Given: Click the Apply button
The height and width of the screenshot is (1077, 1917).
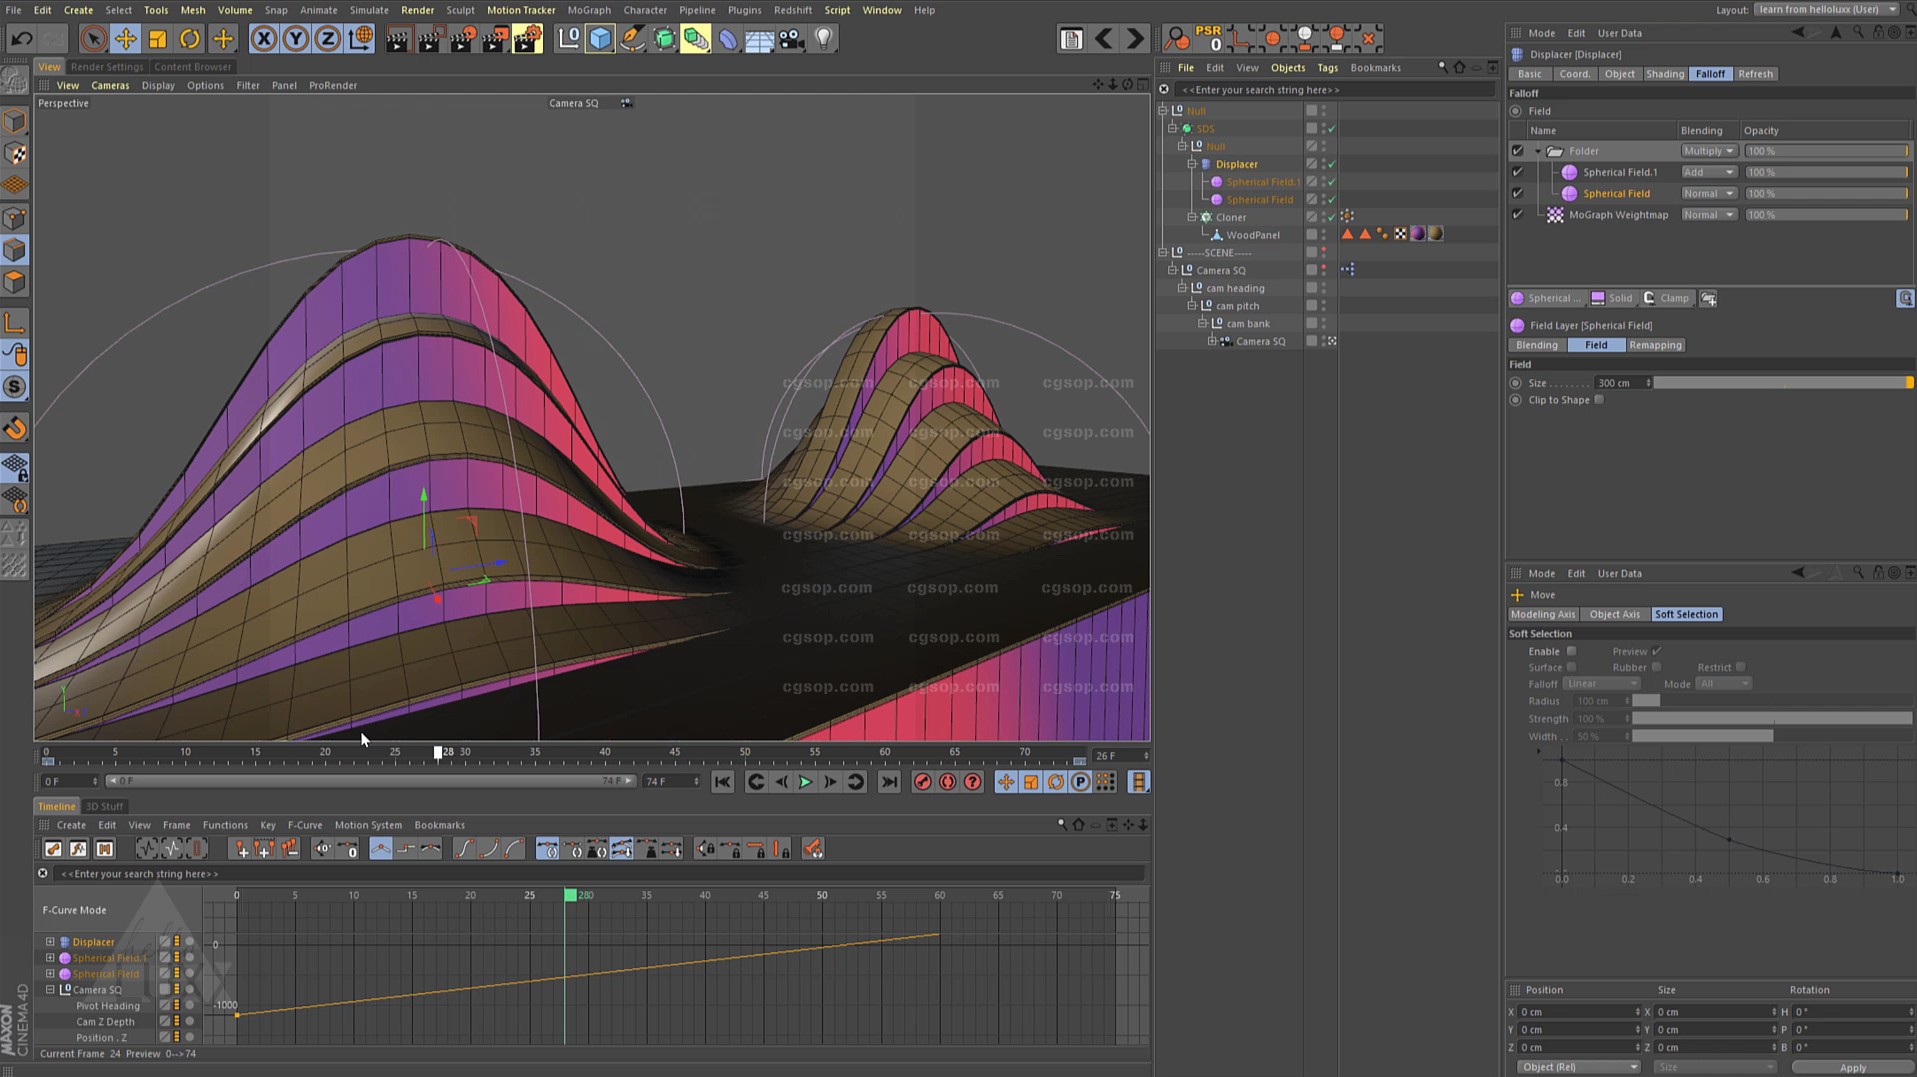Looking at the screenshot, I should pos(1851,1067).
